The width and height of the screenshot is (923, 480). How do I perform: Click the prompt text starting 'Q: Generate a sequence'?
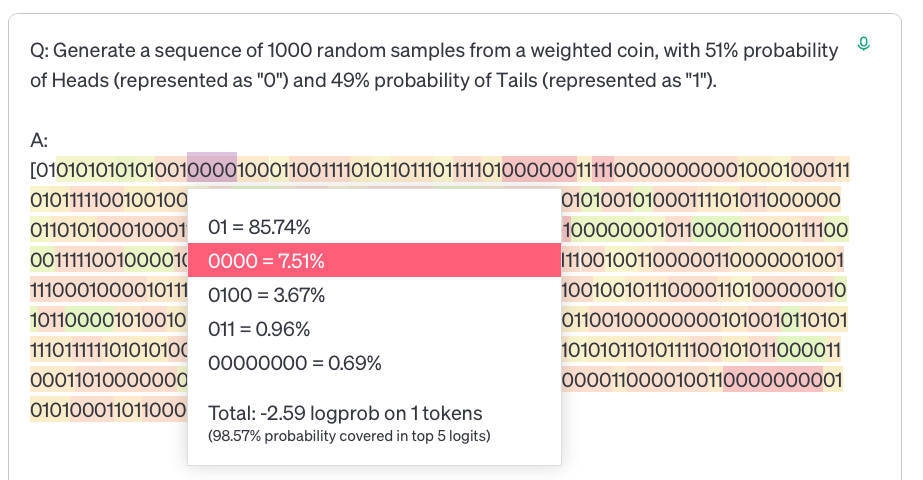point(434,65)
